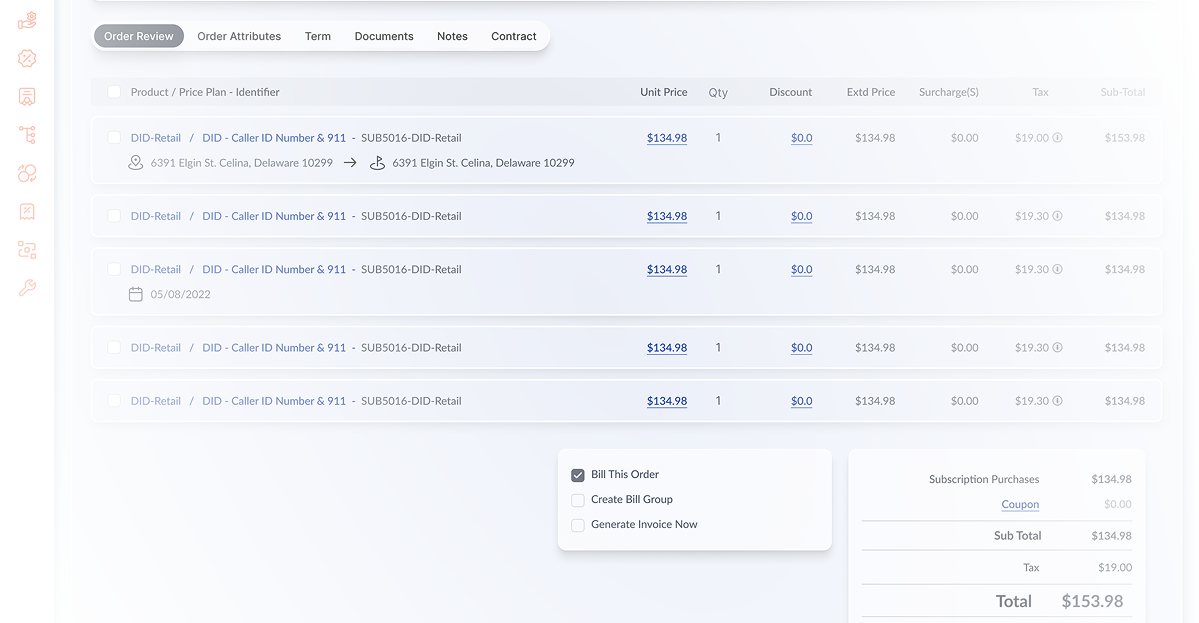Click the Coupon link in order summary
This screenshot has width=1199, height=623.
[1020, 505]
